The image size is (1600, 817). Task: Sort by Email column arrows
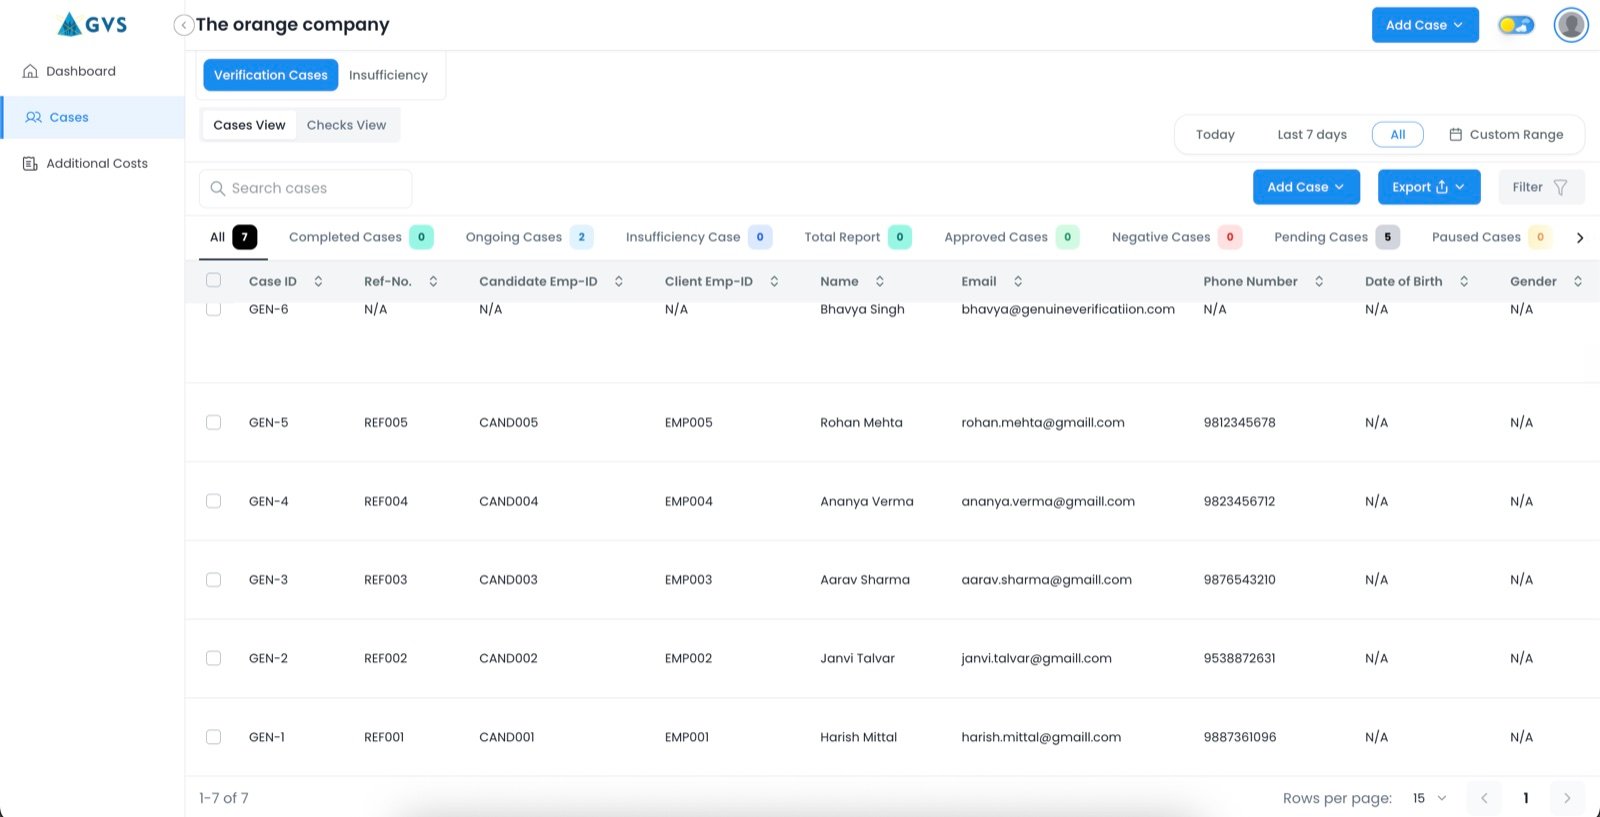(x=1018, y=281)
